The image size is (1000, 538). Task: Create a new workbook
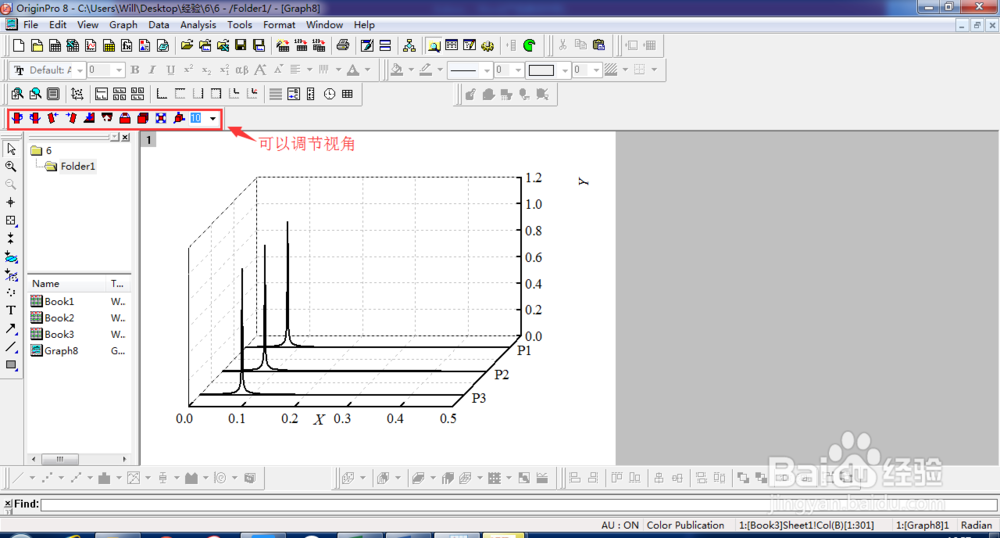[x=55, y=45]
